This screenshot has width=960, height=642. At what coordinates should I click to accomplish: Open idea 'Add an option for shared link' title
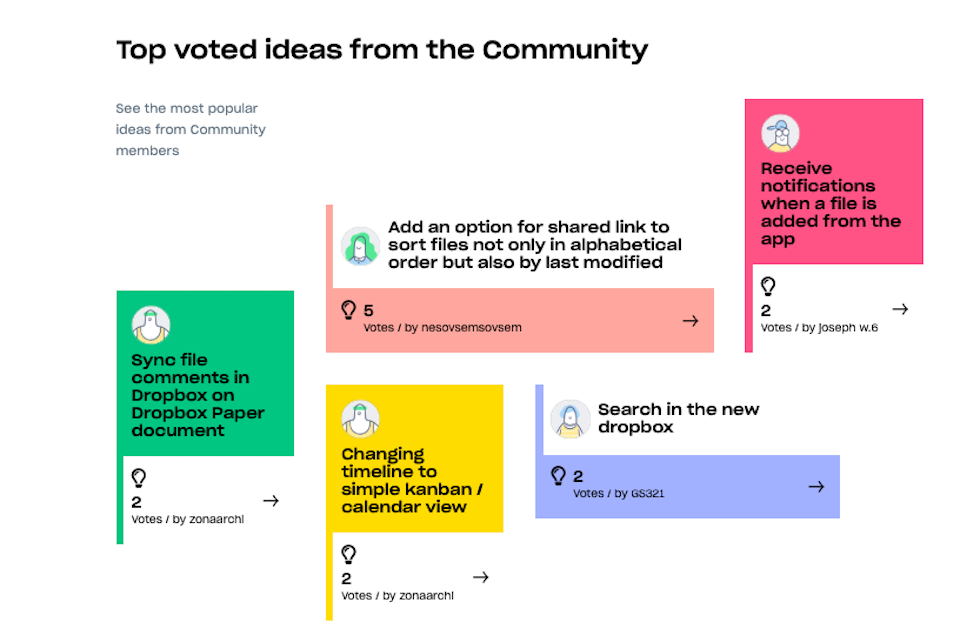(x=534, y=245)
